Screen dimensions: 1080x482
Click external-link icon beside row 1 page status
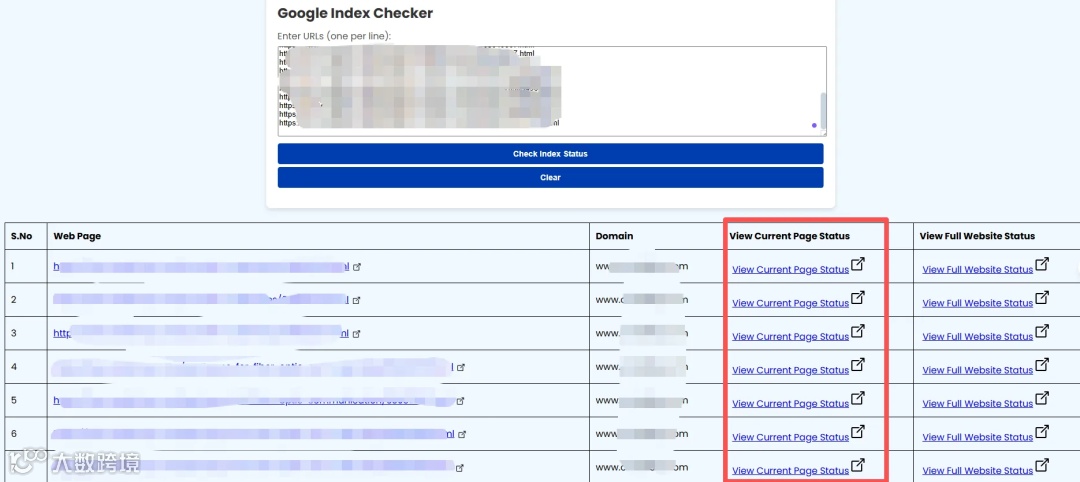tap(858, 264)
